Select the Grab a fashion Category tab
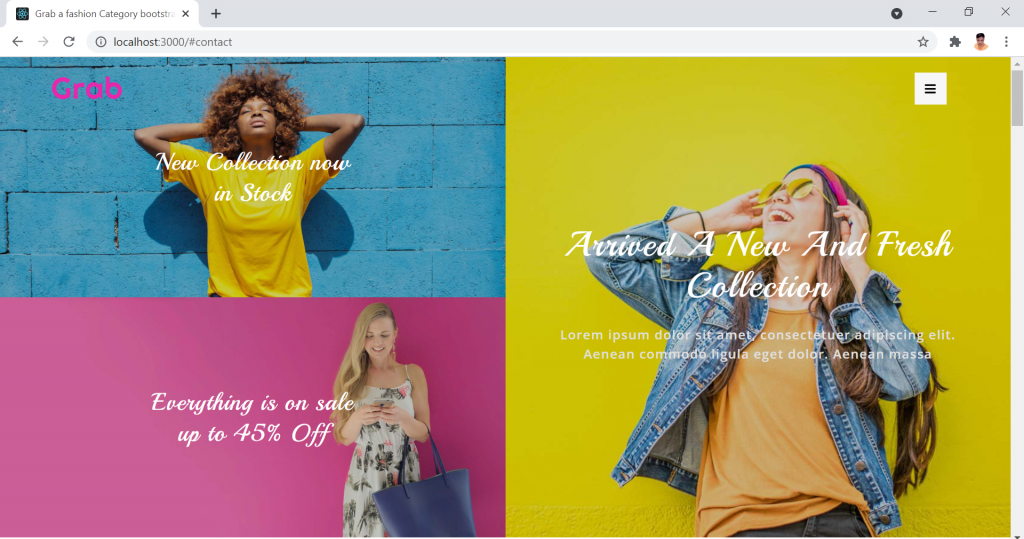Screen dimensions: 1024x539 (x=100, y=14)
